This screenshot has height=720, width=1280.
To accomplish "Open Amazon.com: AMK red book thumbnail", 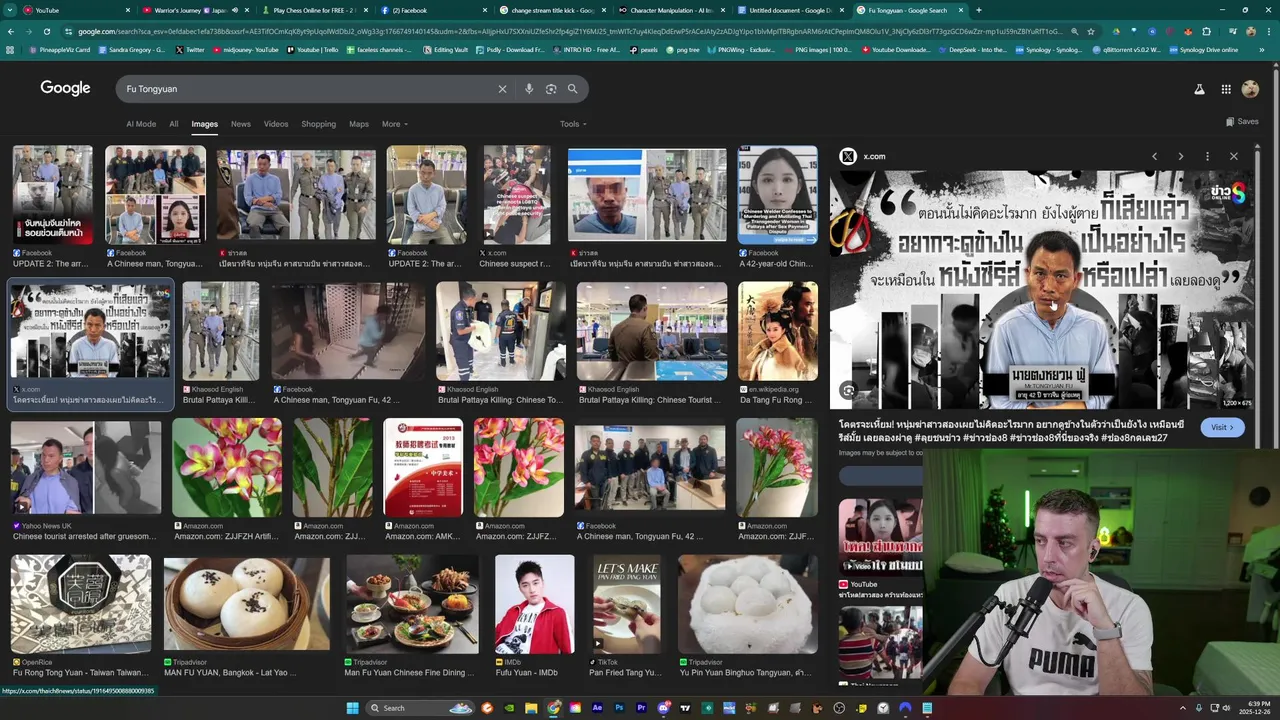I will point(423,468).
